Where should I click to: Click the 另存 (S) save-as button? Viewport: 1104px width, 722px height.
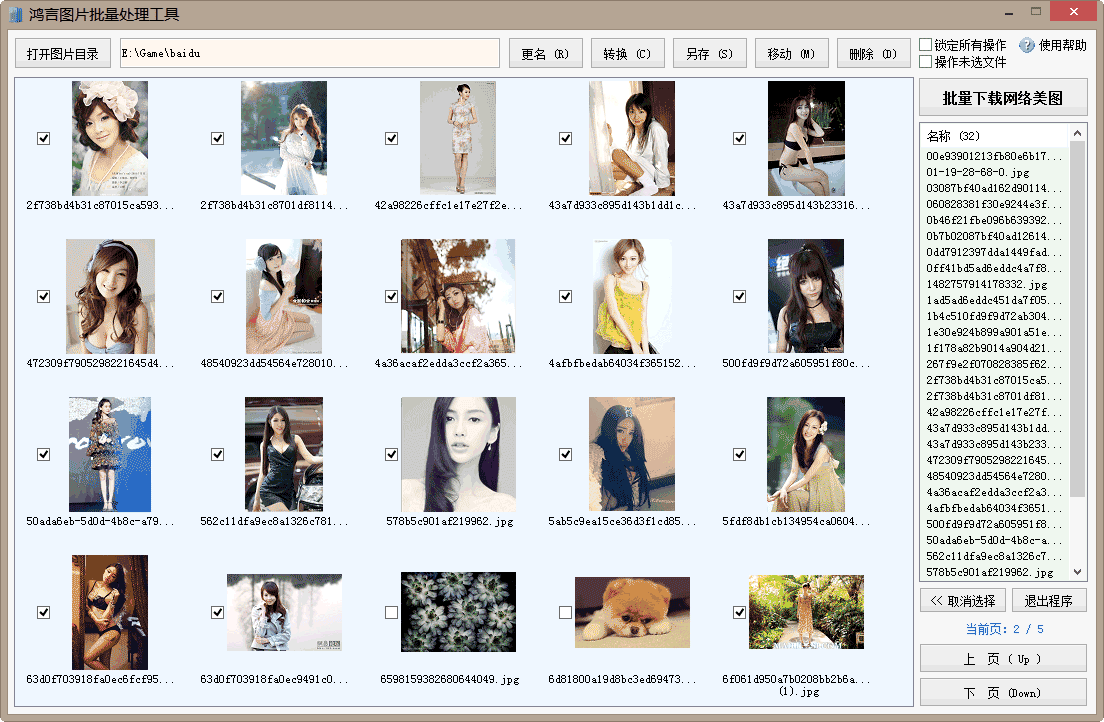coord(710,54)
